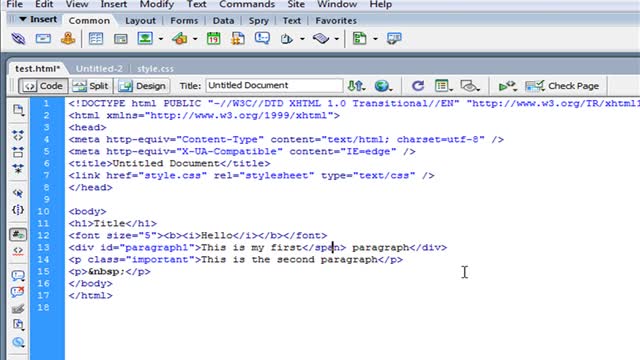
Task: Switch to Design view
Action: click(x=142, y=86)
